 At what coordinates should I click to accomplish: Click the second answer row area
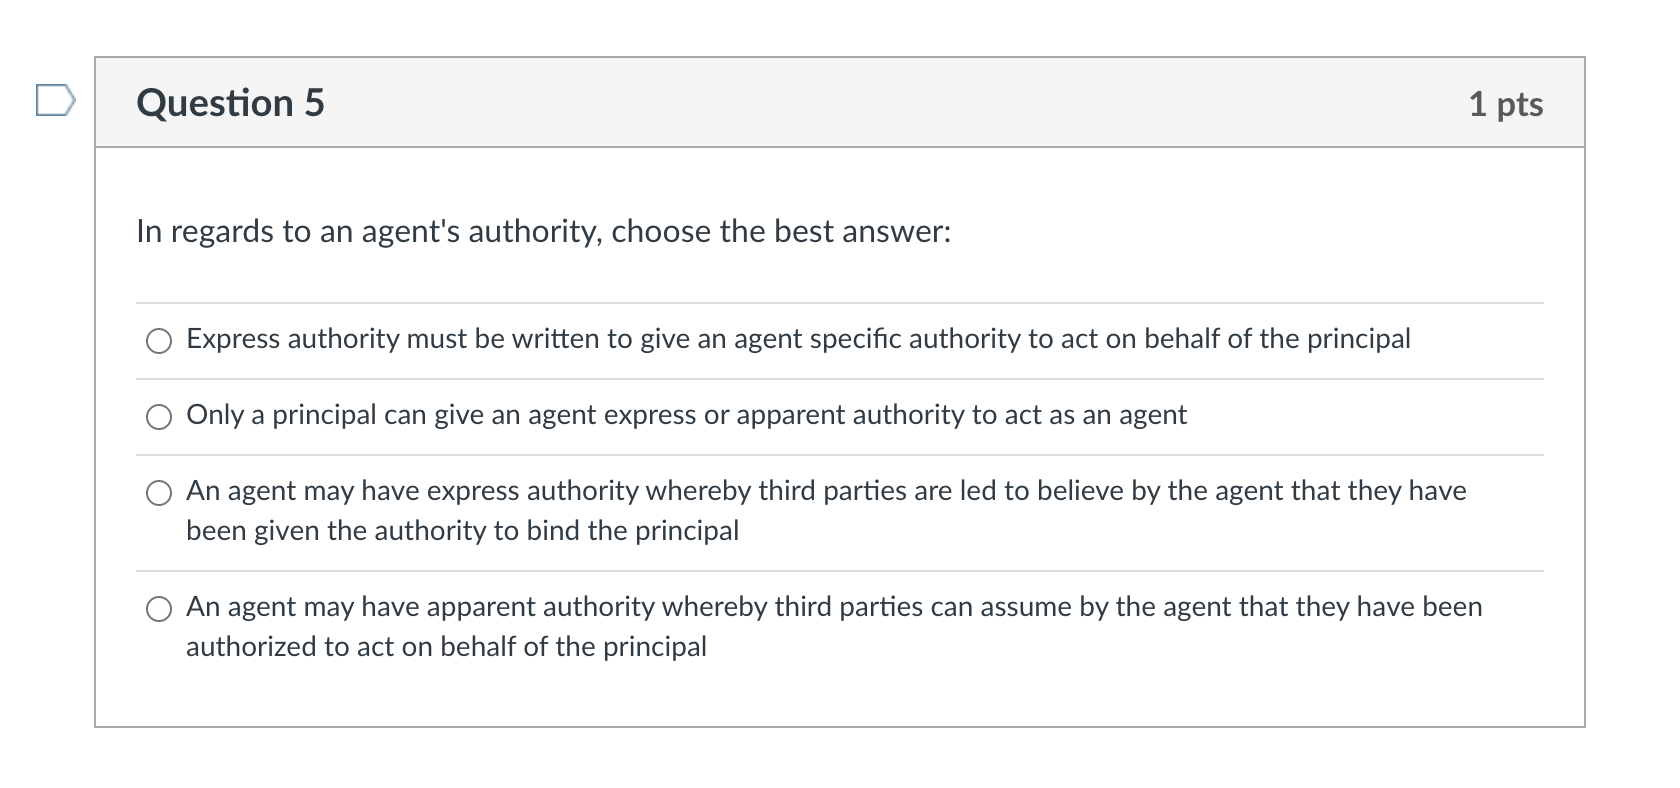(x=840, y=416)
